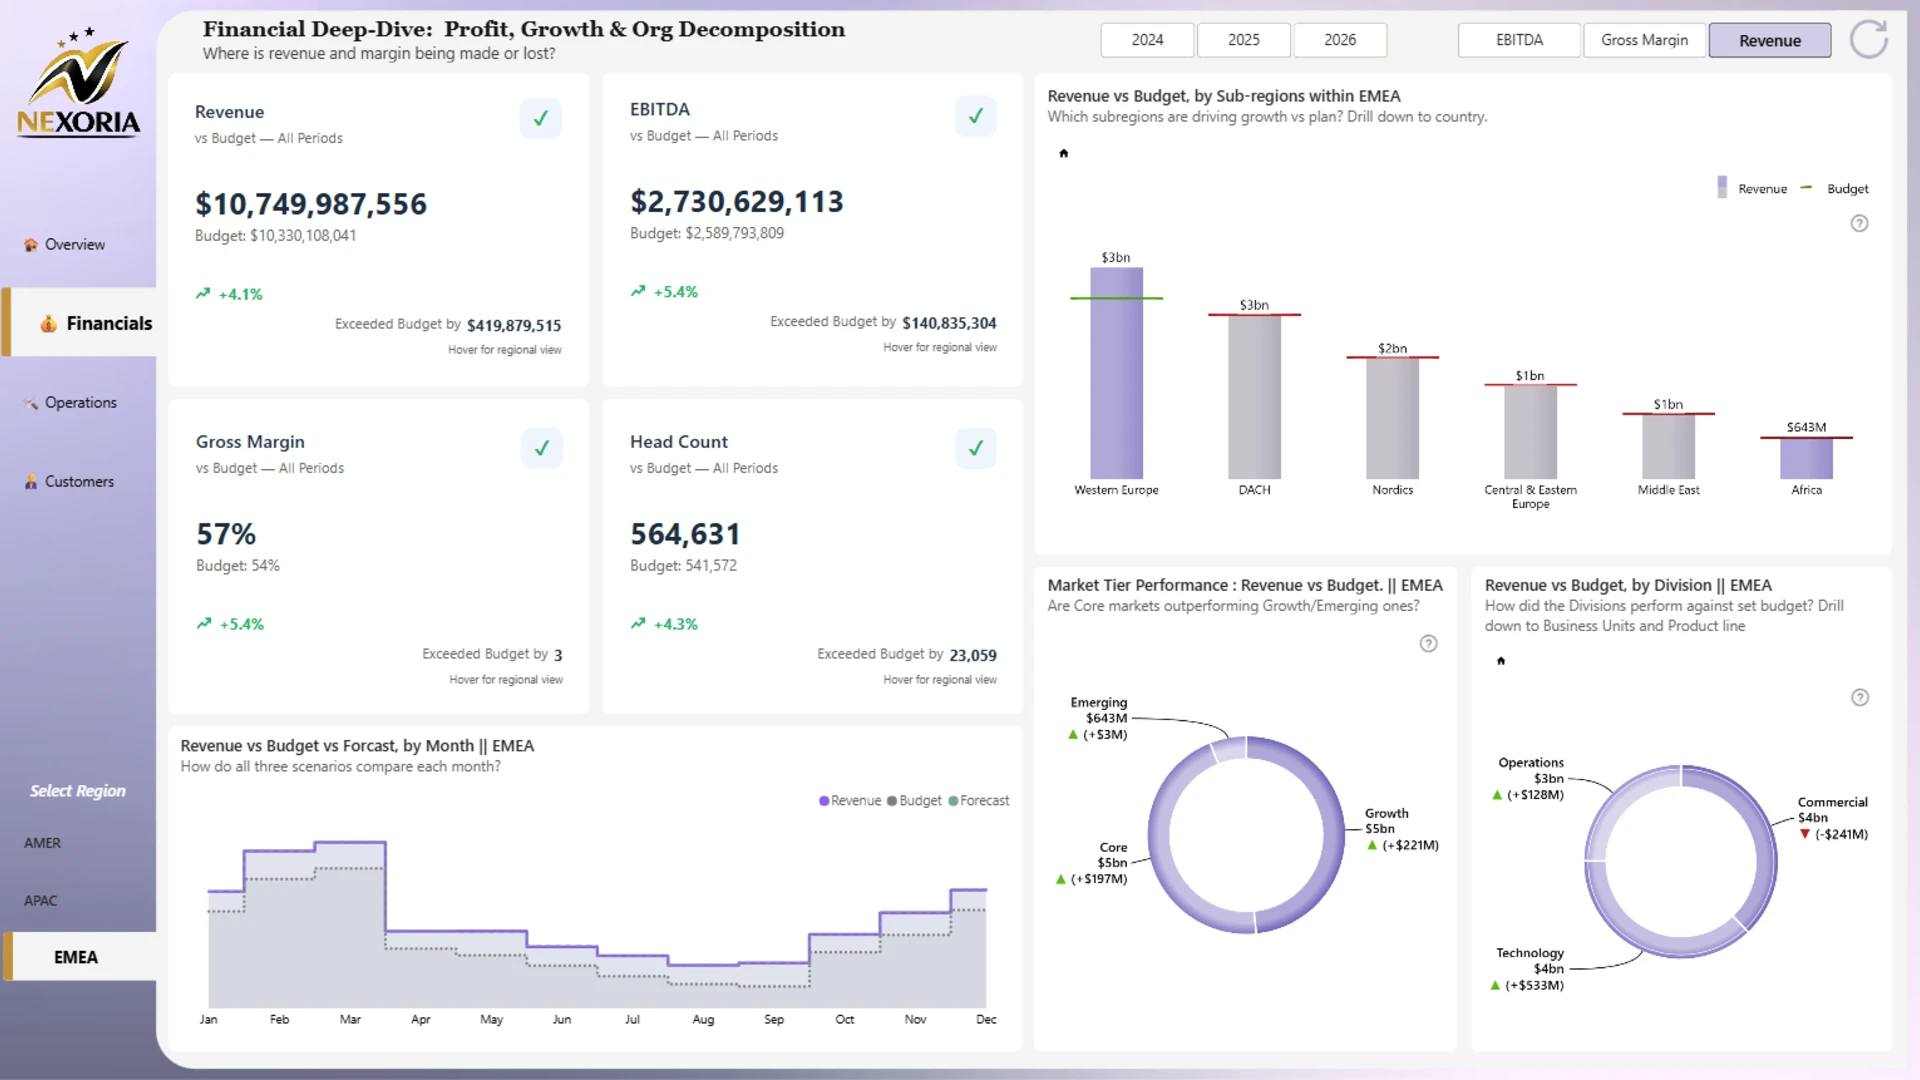This screenshot has height=1080, width=1920.
Task: Click Revenue legend swatch in monthly chart
Action: (x=824, y=801)
